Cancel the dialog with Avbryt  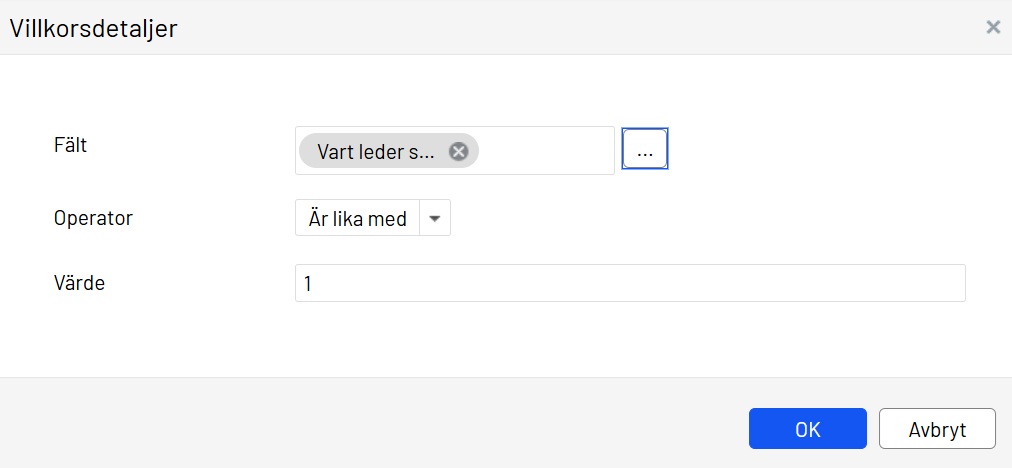937,429
